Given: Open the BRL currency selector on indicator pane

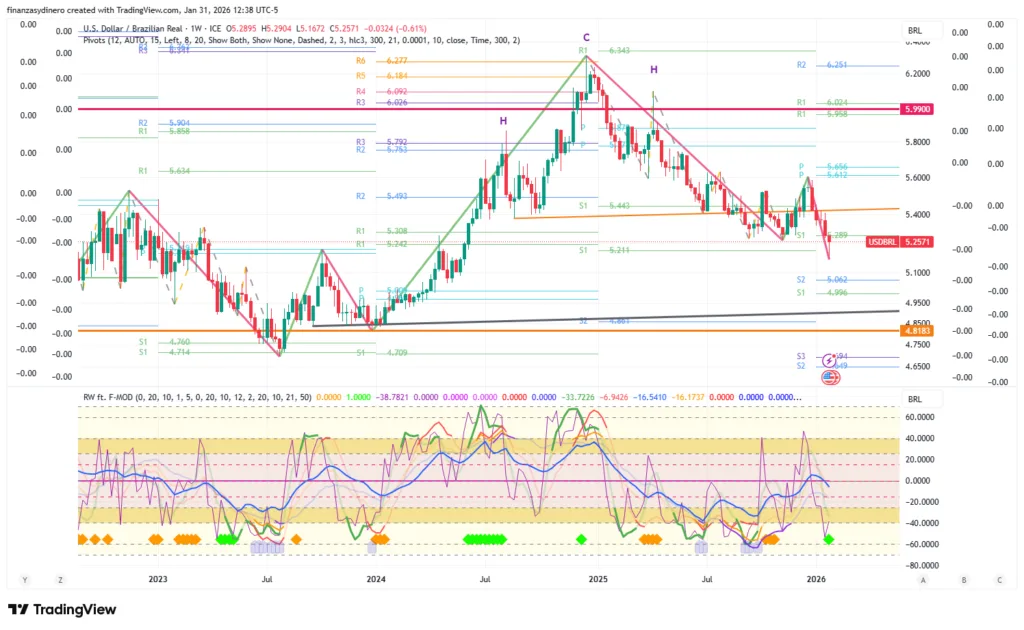Looking at the screenshot, I should click(x=915, y=396).
